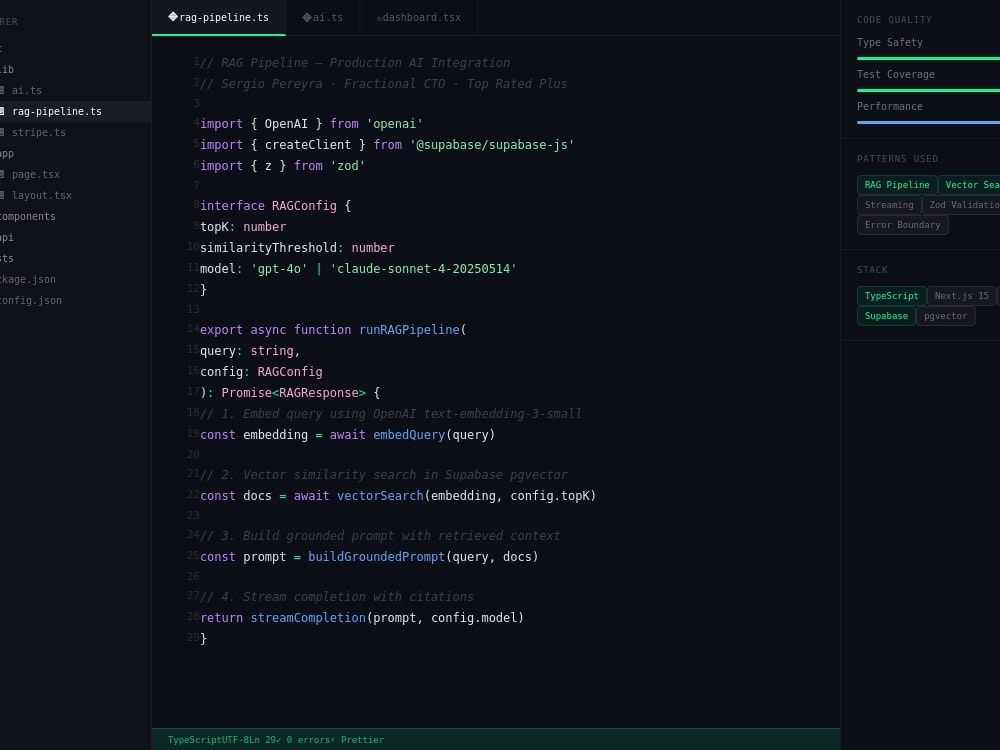Click the PATTERNS USED section header
Screen dimensions: 1000x750
tap(897, 159)
